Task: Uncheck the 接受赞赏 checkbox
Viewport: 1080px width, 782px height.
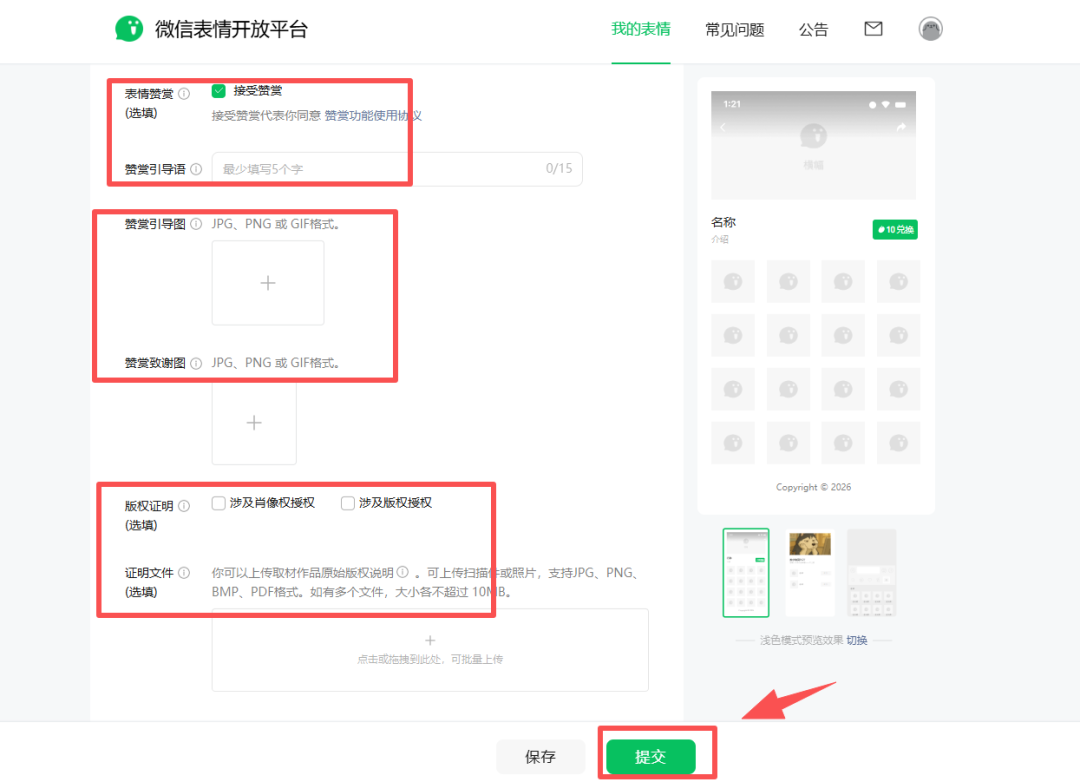Action: [218, 90]
